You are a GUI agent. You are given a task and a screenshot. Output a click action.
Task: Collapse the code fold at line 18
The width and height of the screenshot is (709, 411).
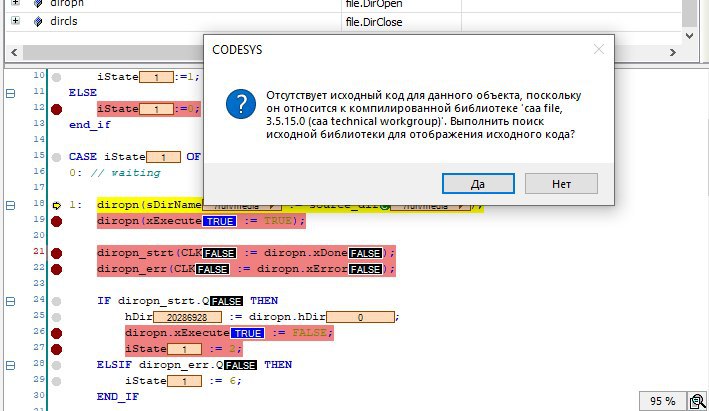tap(10, 205)
